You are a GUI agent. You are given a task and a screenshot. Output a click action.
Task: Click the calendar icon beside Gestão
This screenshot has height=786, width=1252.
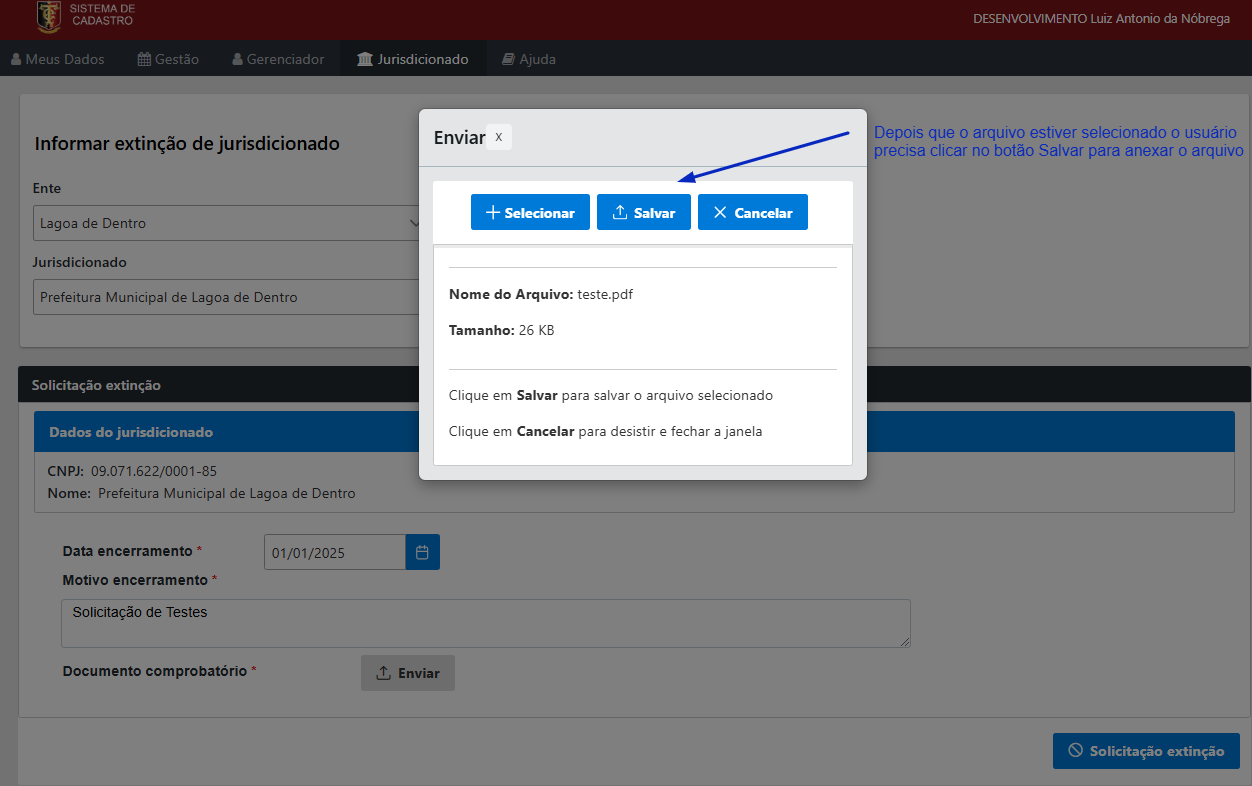point(144,59)
